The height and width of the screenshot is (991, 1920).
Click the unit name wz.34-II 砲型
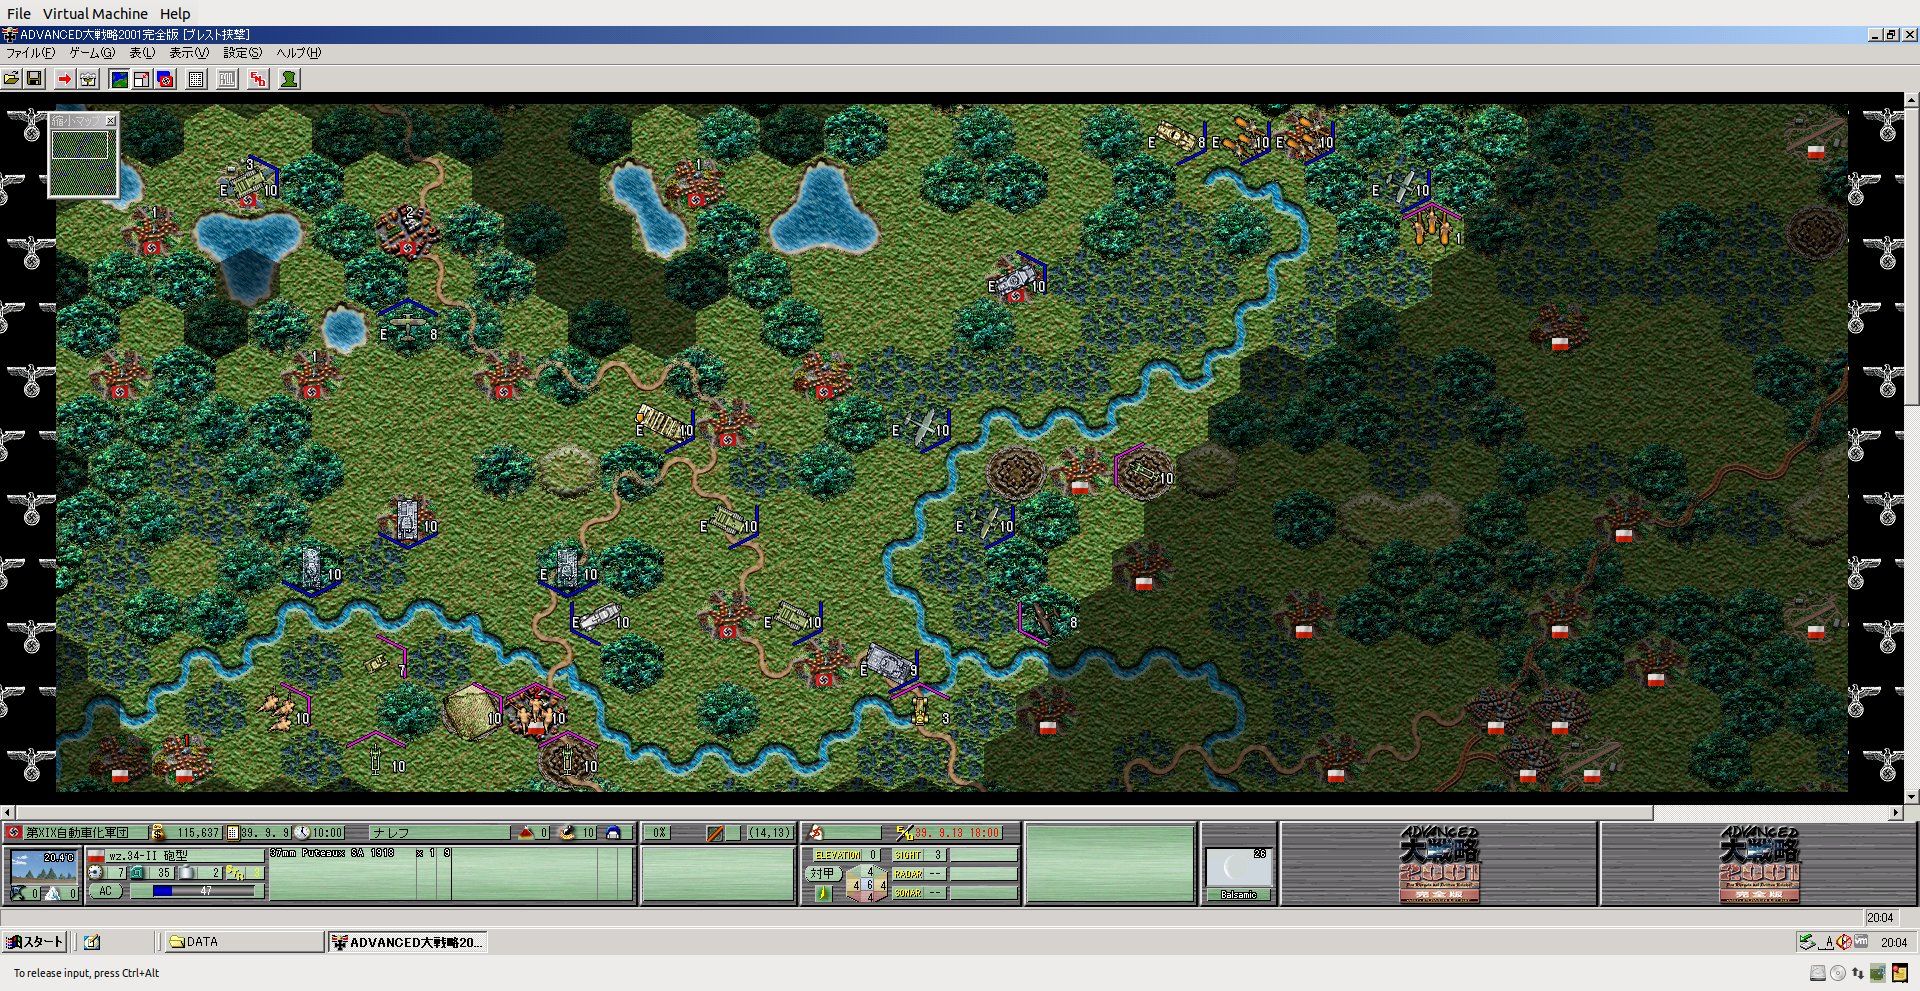(x=148, y=856)
